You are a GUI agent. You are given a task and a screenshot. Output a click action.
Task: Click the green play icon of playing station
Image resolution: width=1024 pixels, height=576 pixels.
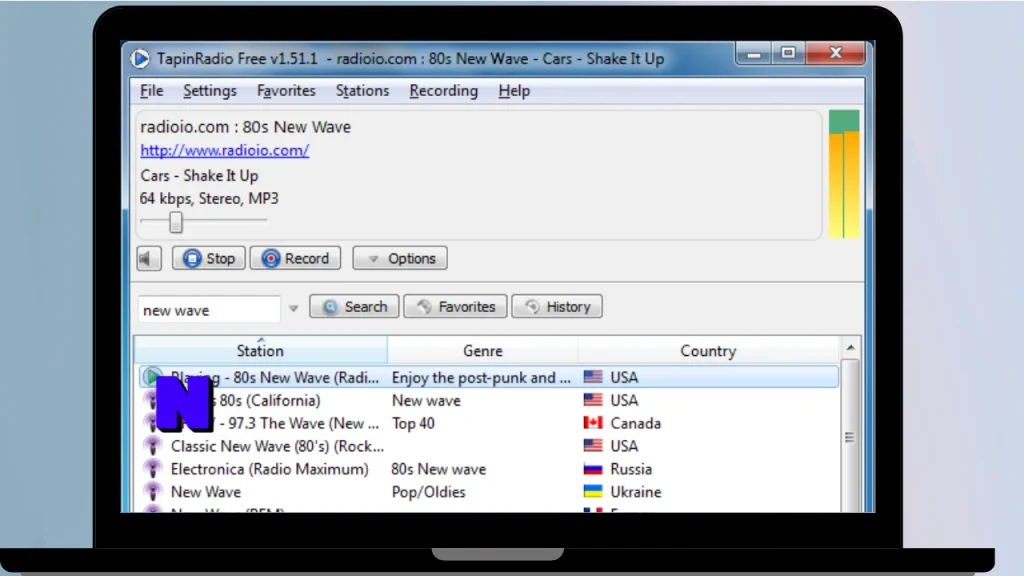pyautogui.click(x=152, y=377)
